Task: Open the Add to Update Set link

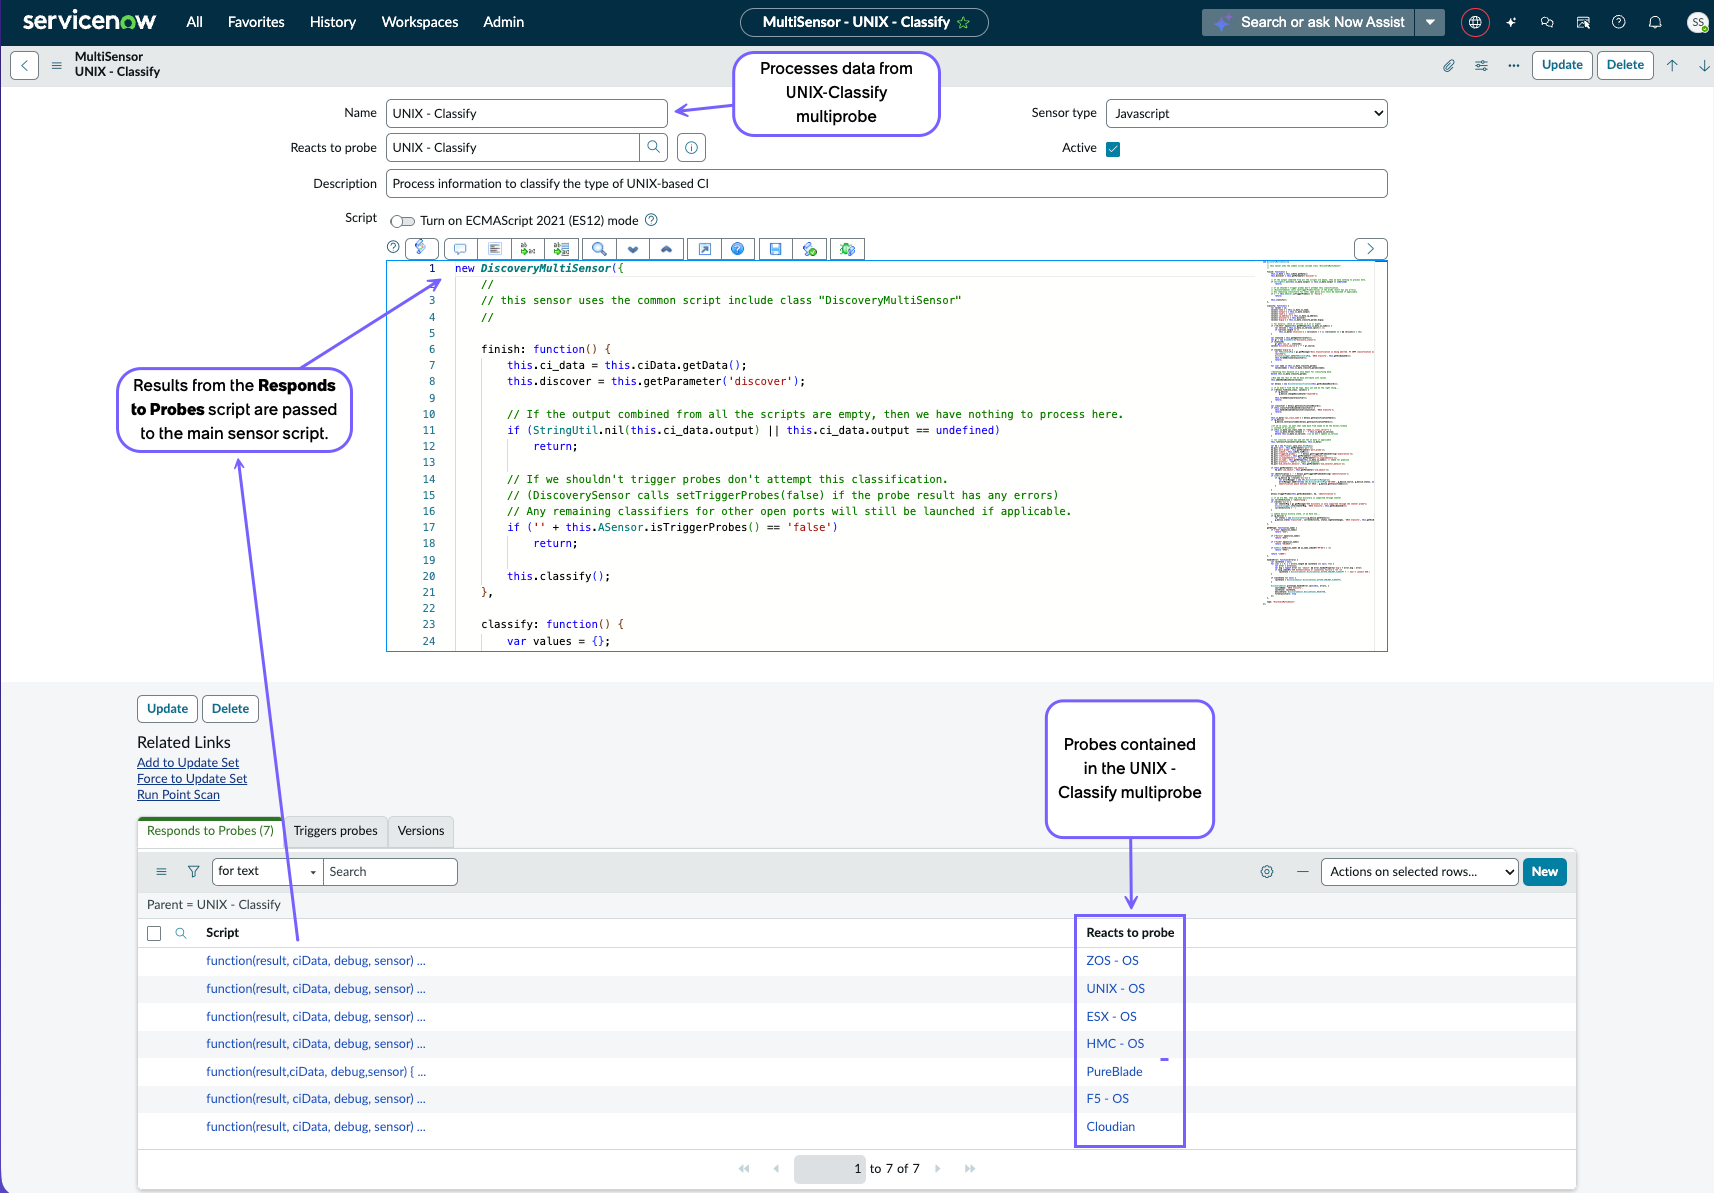Action: 188,763
